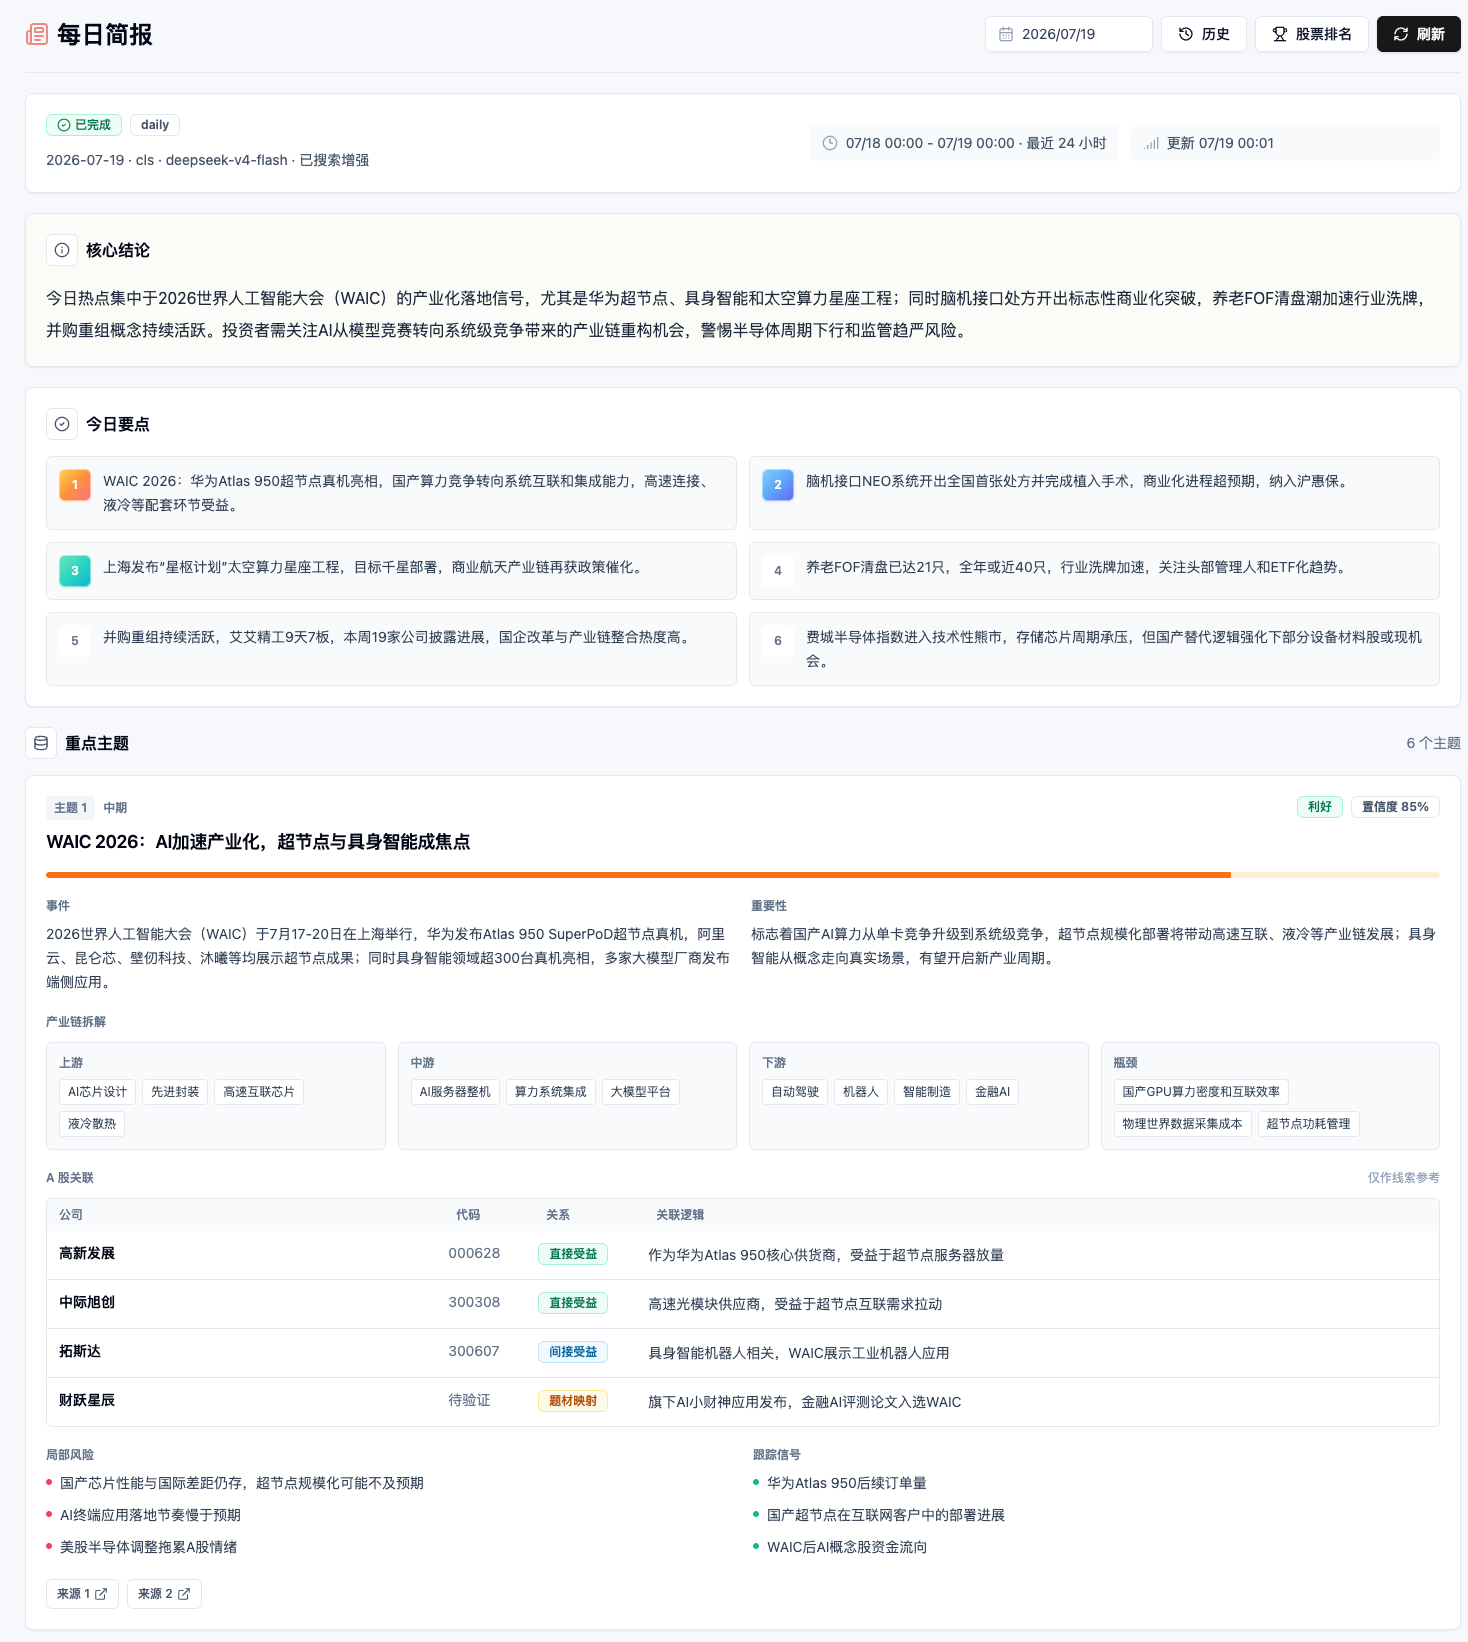The image size is (1468, 1642).
Task: Click stock code 000628
Action: [x=474, y=1254]
